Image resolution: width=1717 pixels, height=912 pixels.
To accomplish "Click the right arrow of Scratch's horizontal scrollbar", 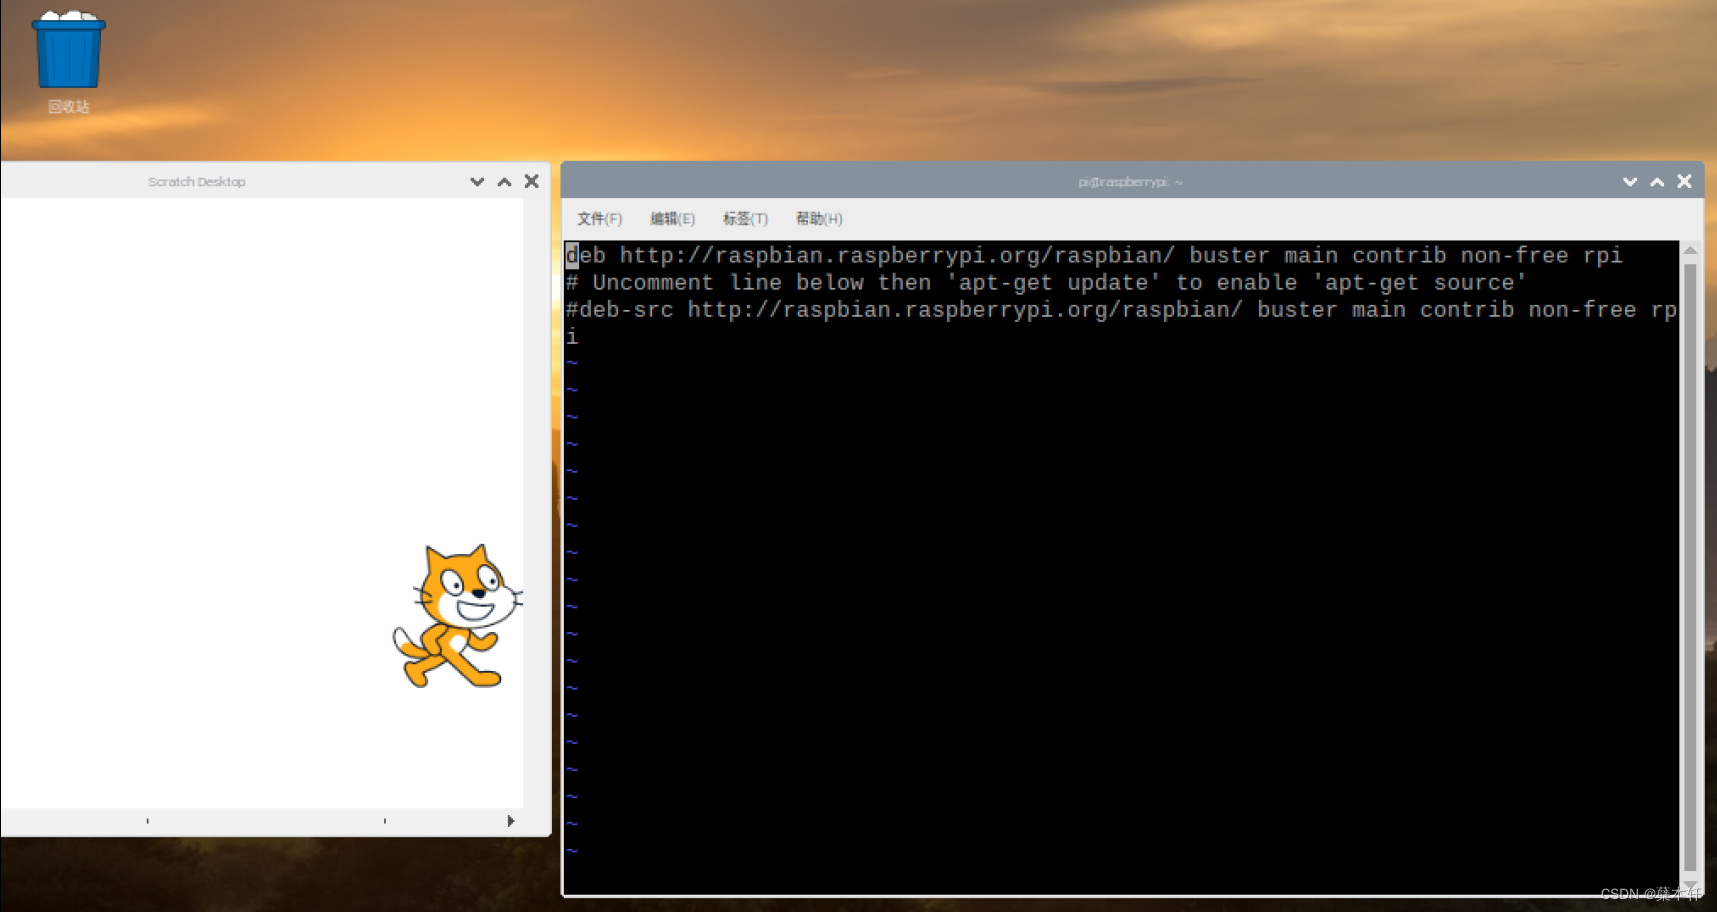I will [x=511, y=821].
